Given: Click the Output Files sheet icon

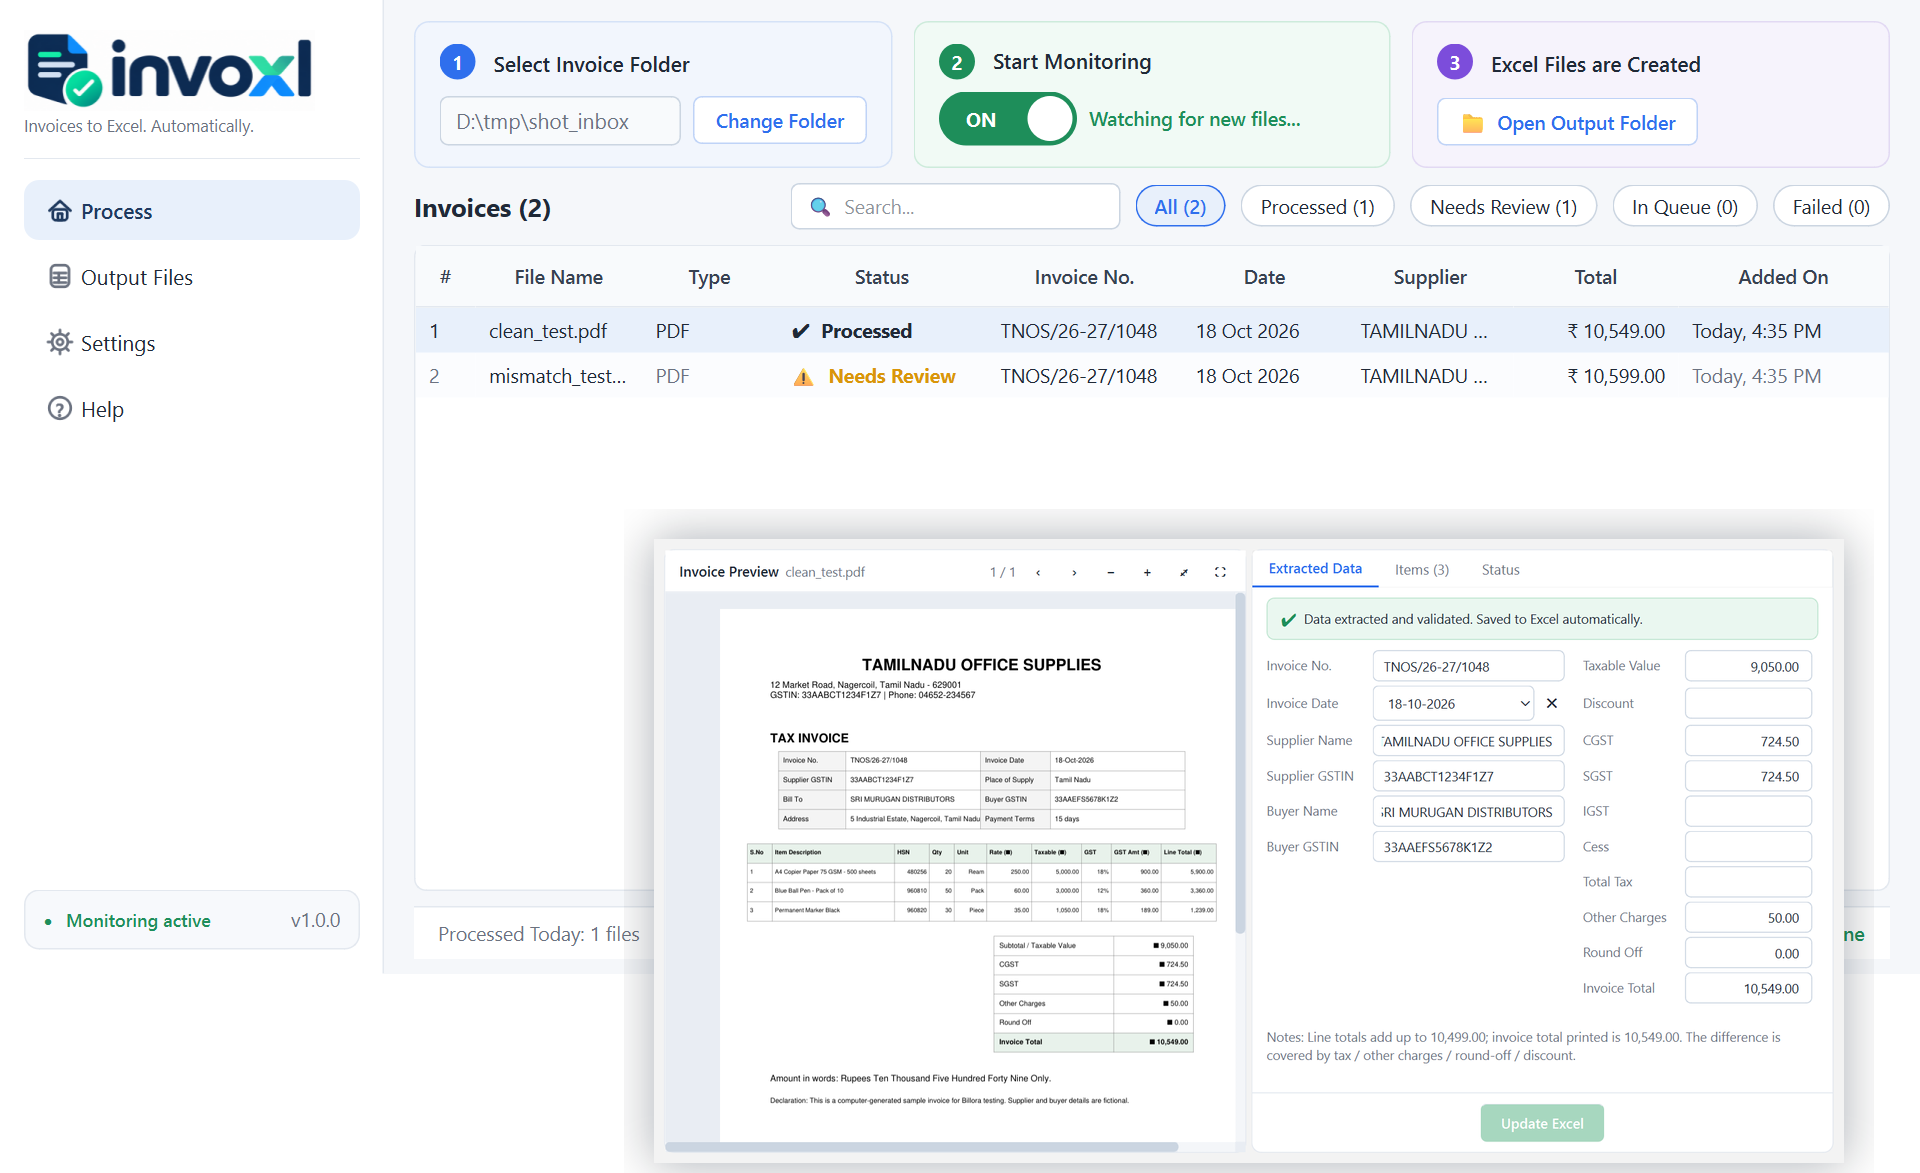Looking at the screenshot, I should [60, 277].
